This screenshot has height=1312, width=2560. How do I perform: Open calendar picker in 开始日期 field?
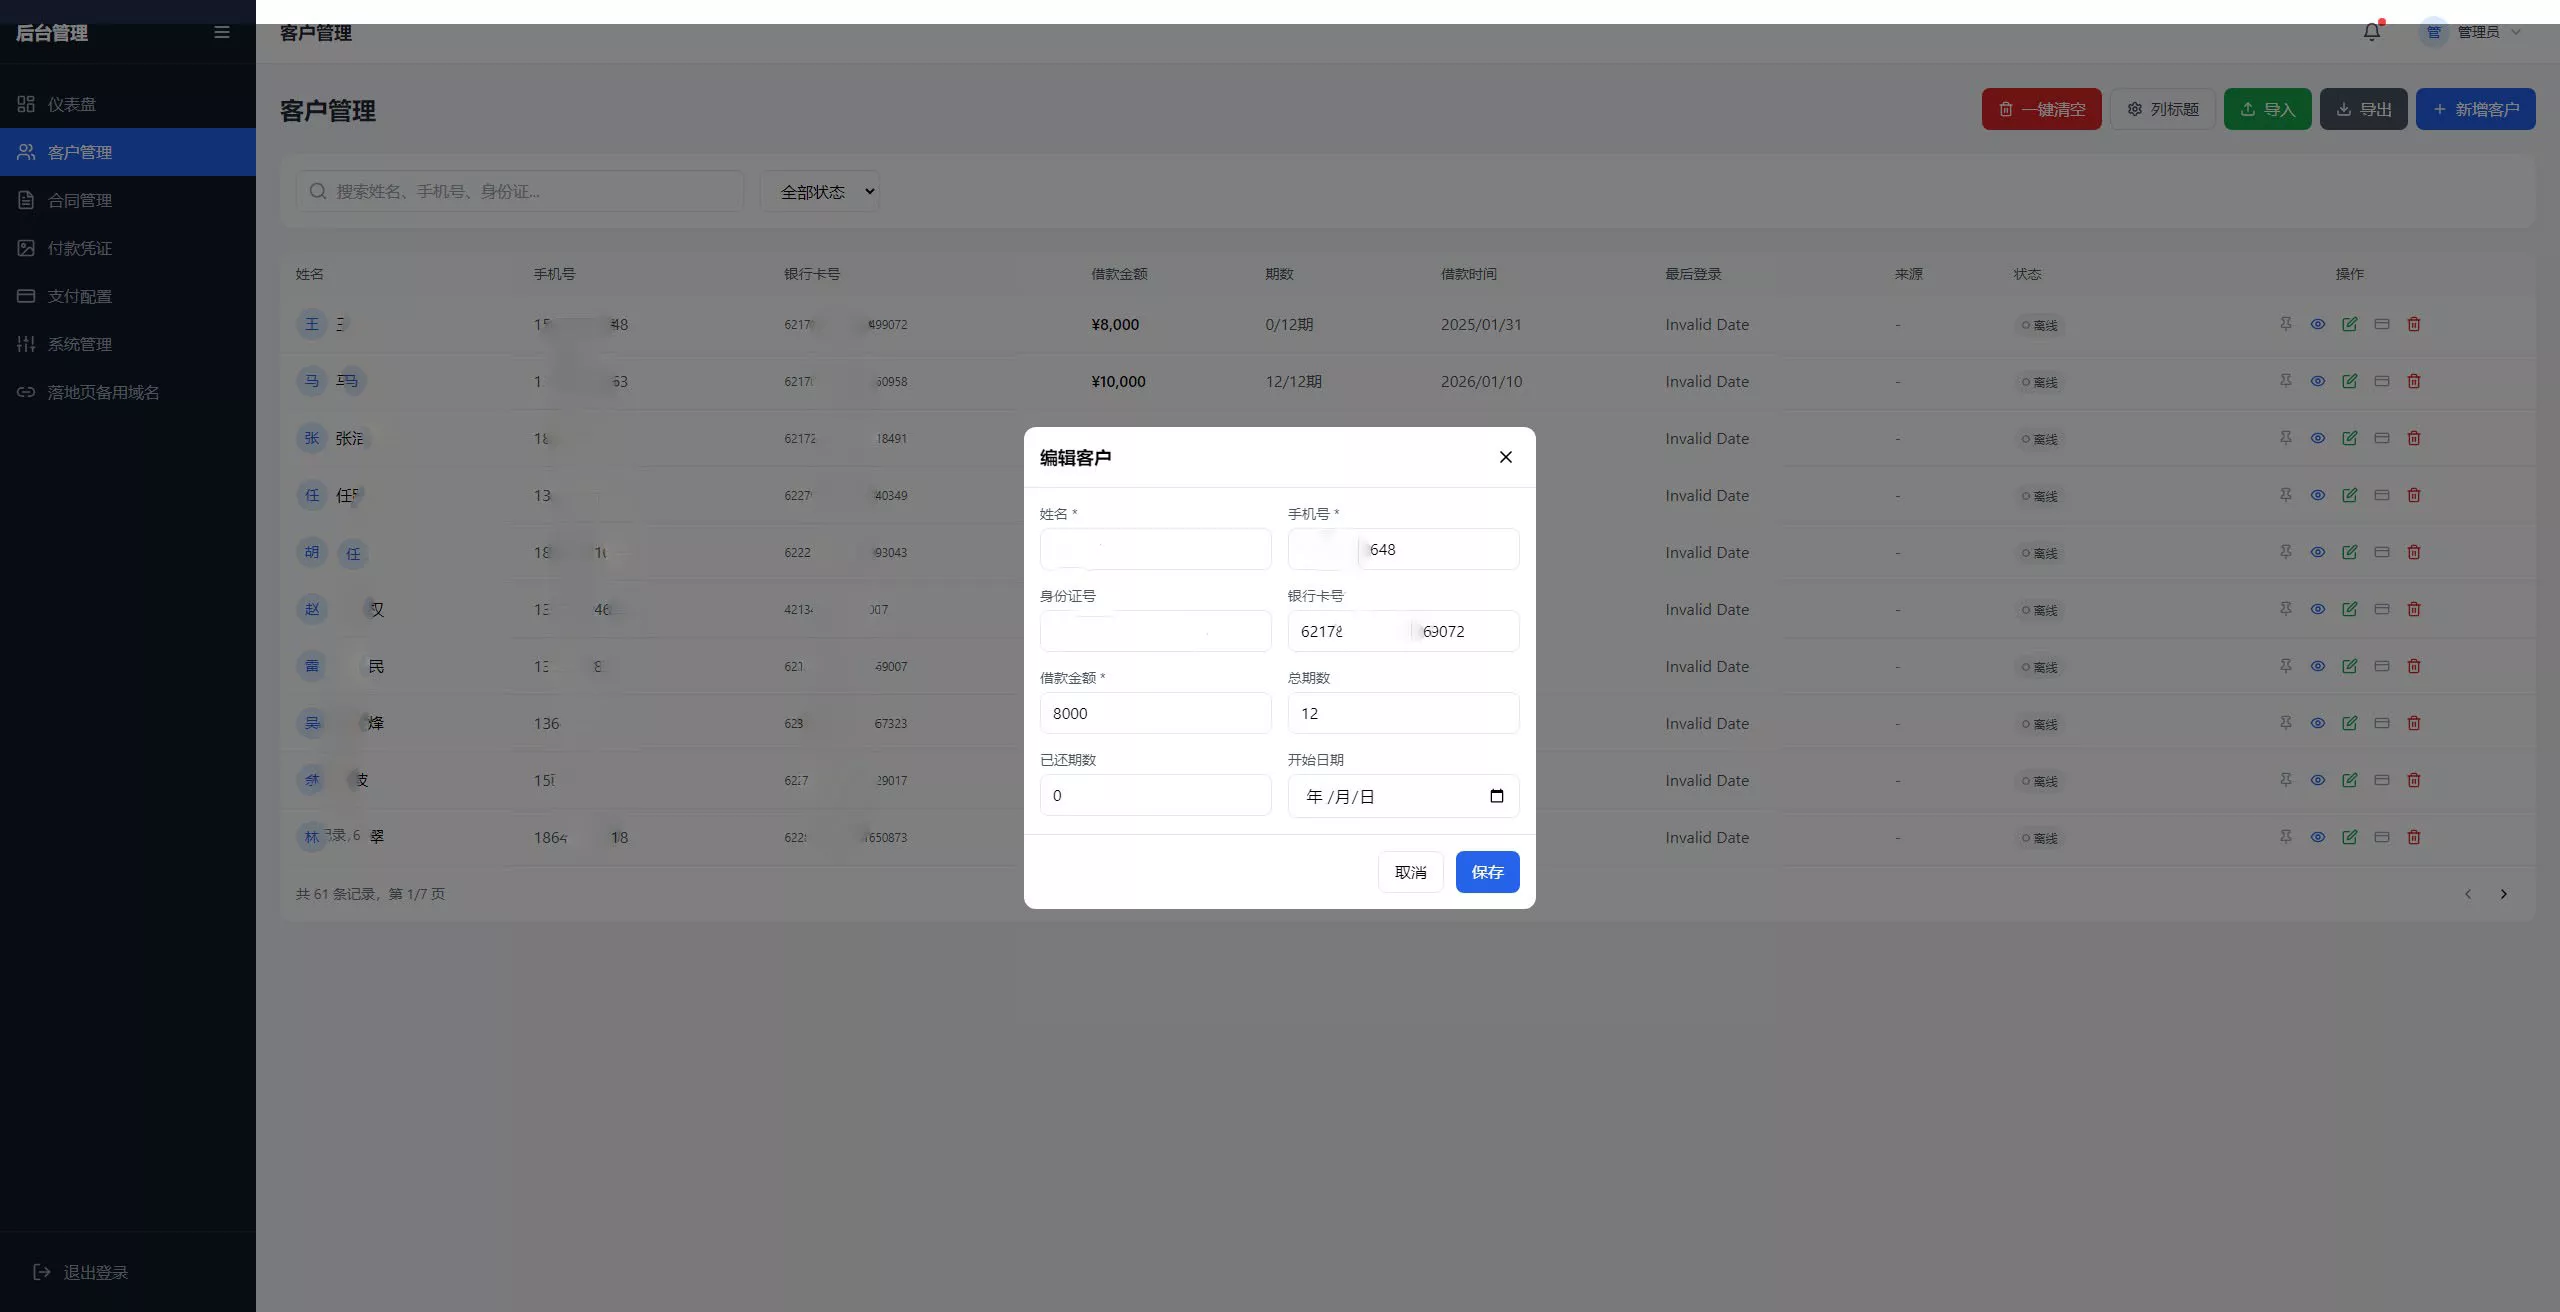[1496, 796]
